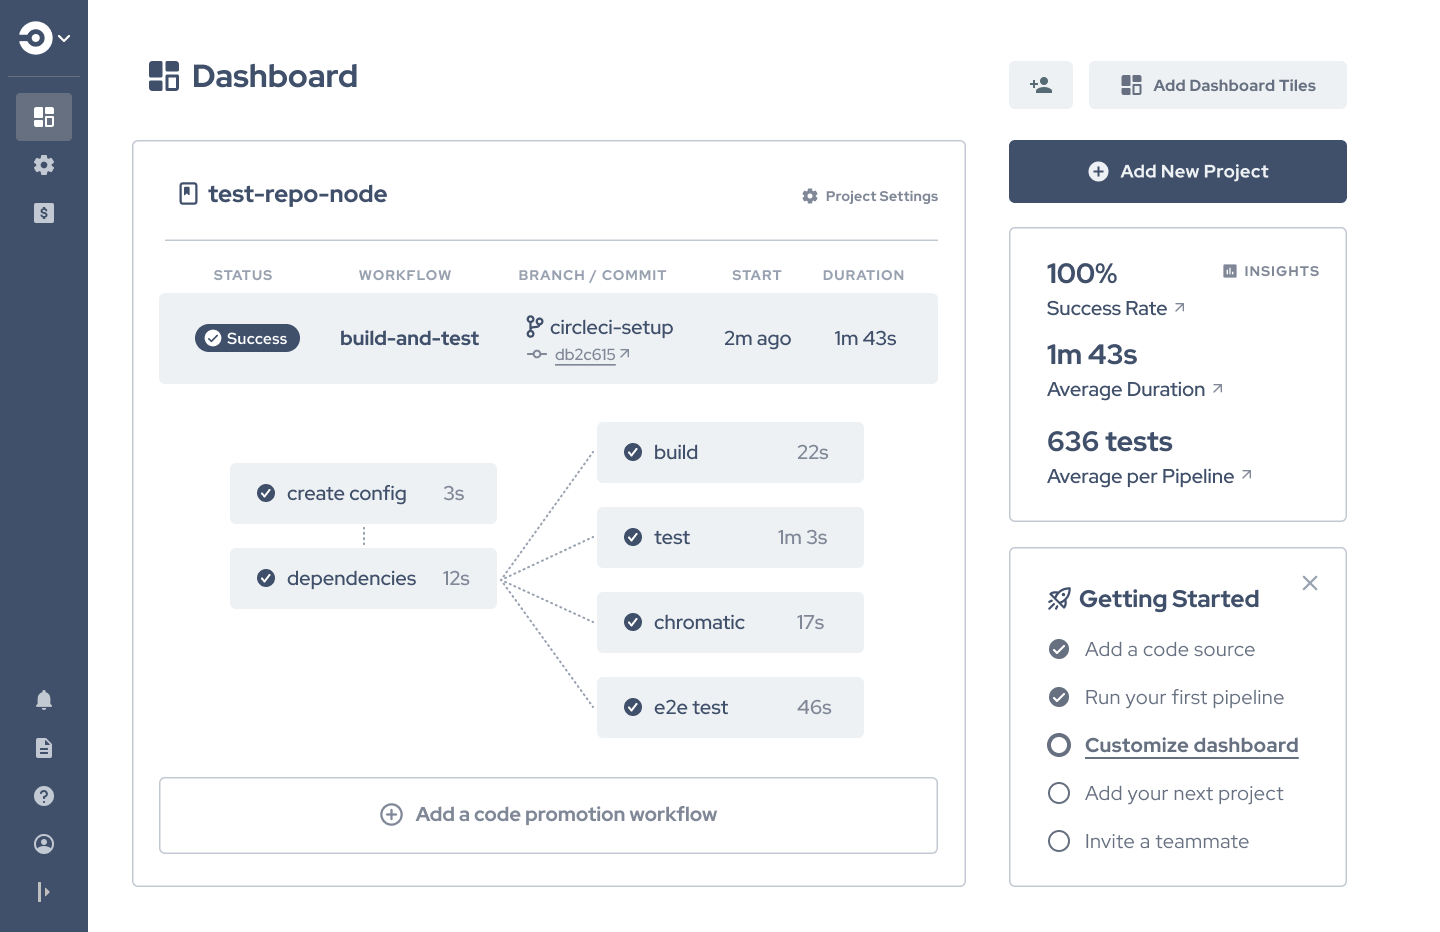Open Project Settings for test-repo-node
Viewport: 1440px width, 932px height.
click(870, 196)
